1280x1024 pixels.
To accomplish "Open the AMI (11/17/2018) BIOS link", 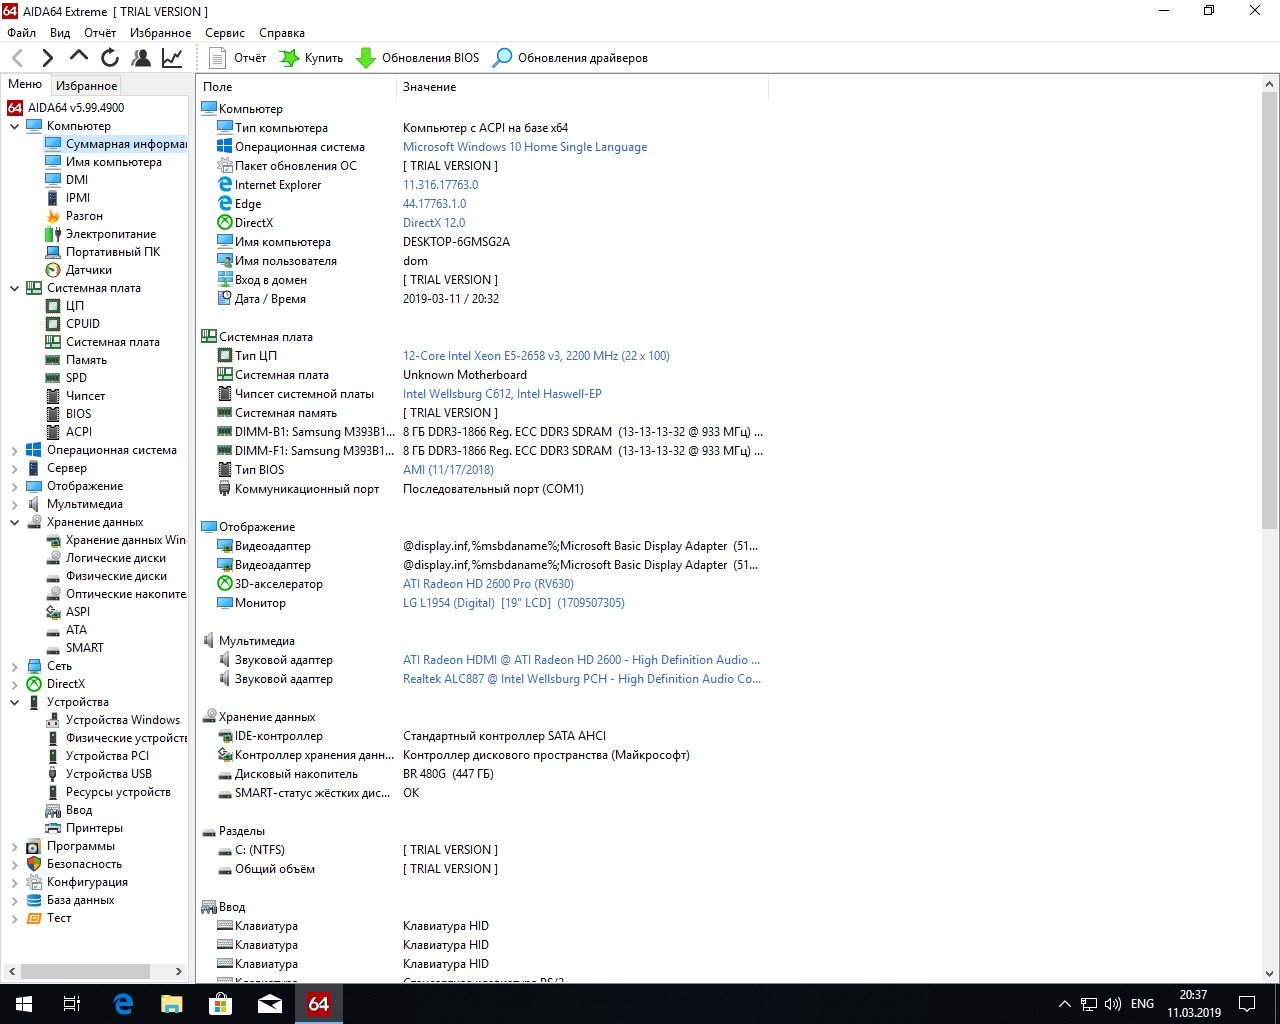I will [x=448, y=470].
